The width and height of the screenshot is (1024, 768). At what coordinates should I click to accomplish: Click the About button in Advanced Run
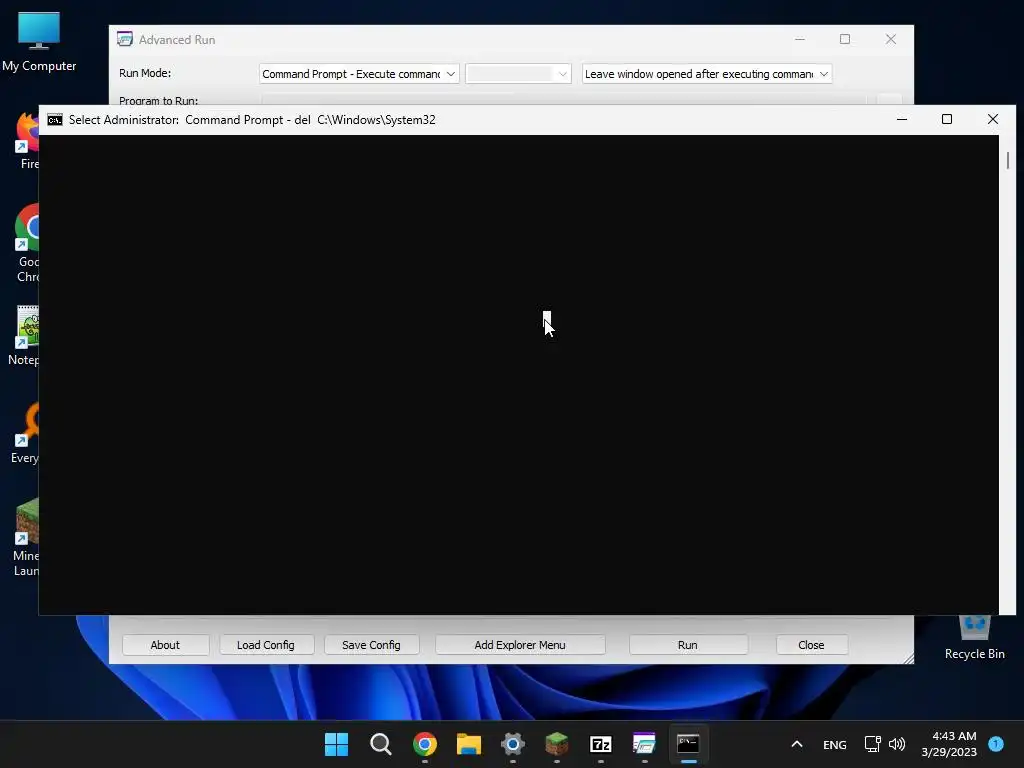pyautogui.click(x=165, y=645)
